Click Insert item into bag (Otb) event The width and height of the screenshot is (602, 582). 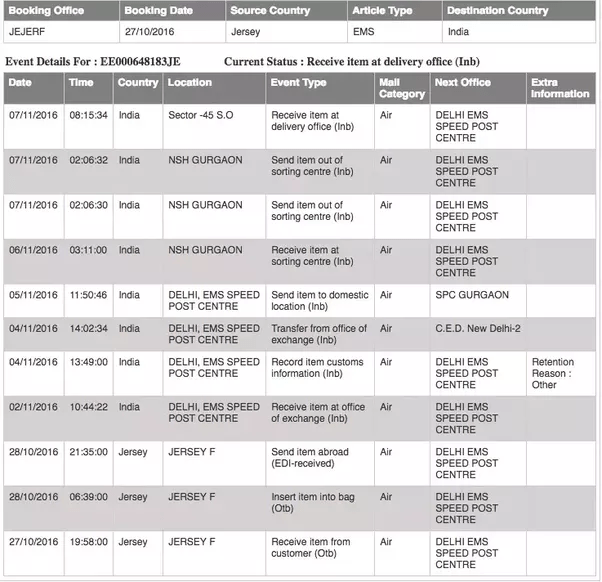(x=320, y=508)
